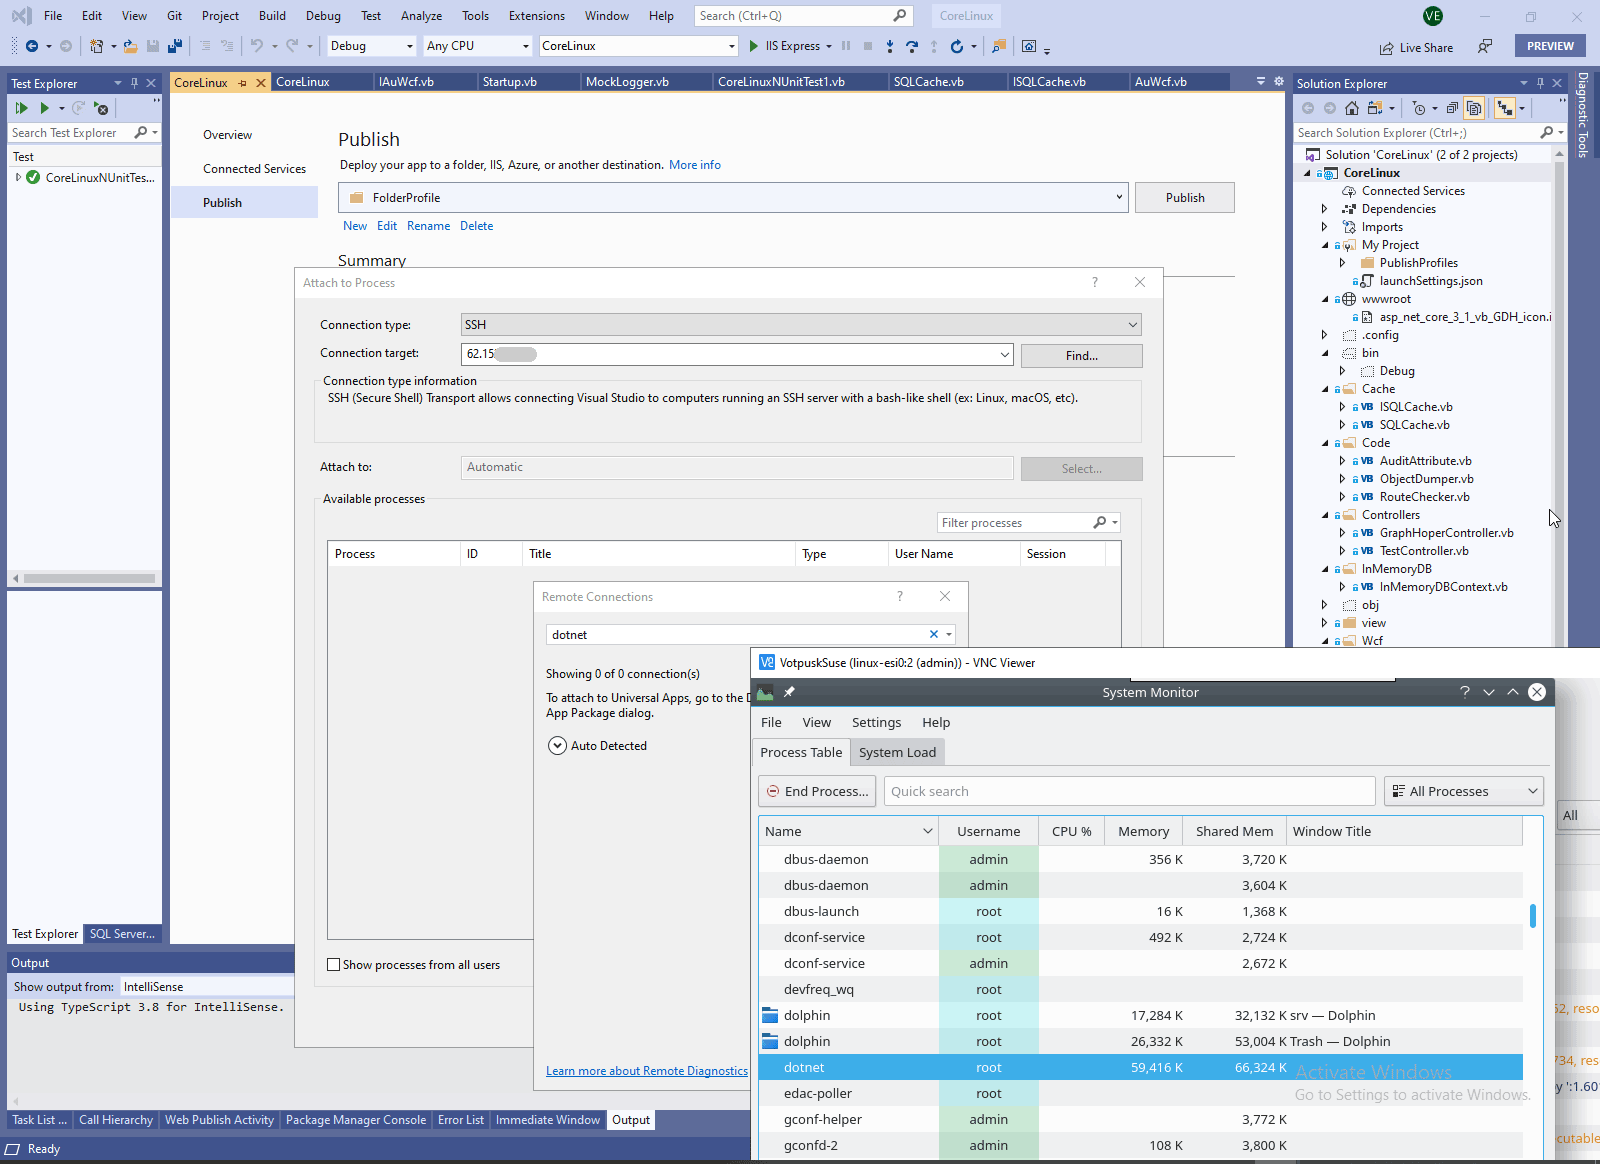Switch to the MockLogger.vb tab
This screenshot has height=1164, width=1600.
tap(627, 82)
